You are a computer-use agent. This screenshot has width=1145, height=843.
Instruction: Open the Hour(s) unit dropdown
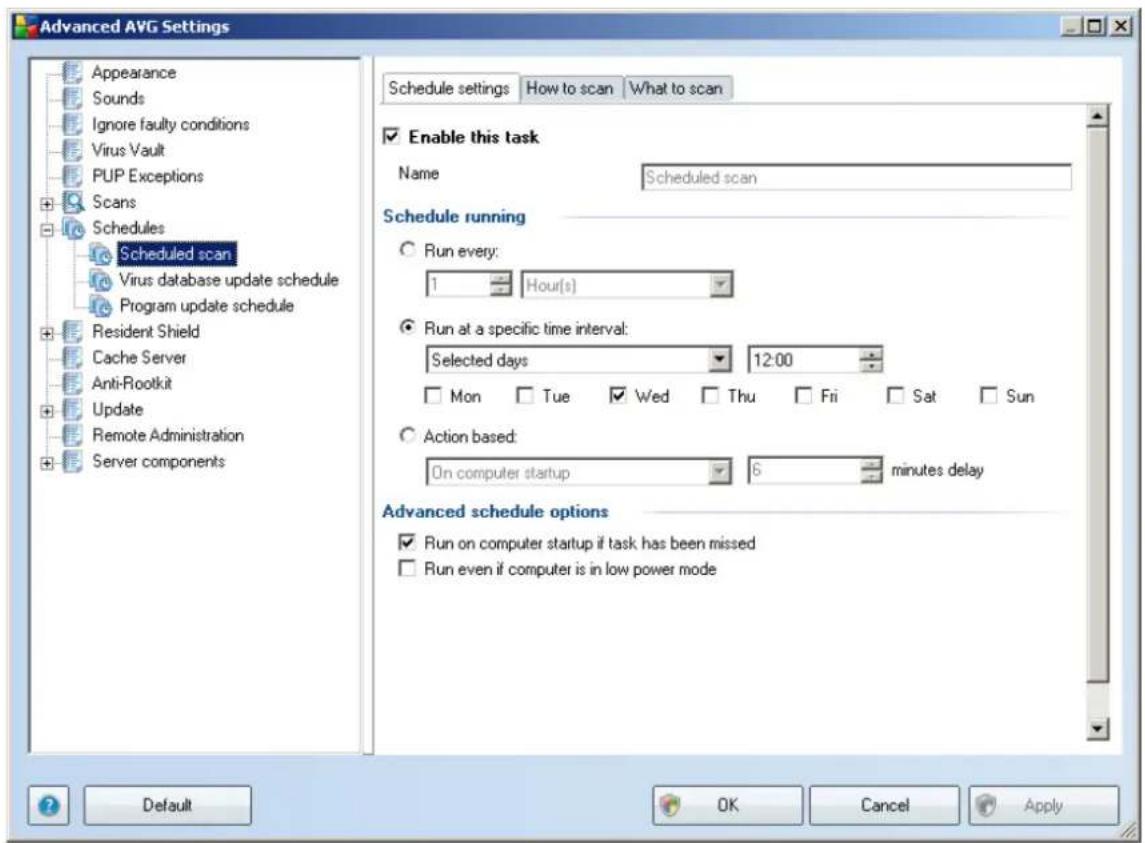click(x=721, y=284)
